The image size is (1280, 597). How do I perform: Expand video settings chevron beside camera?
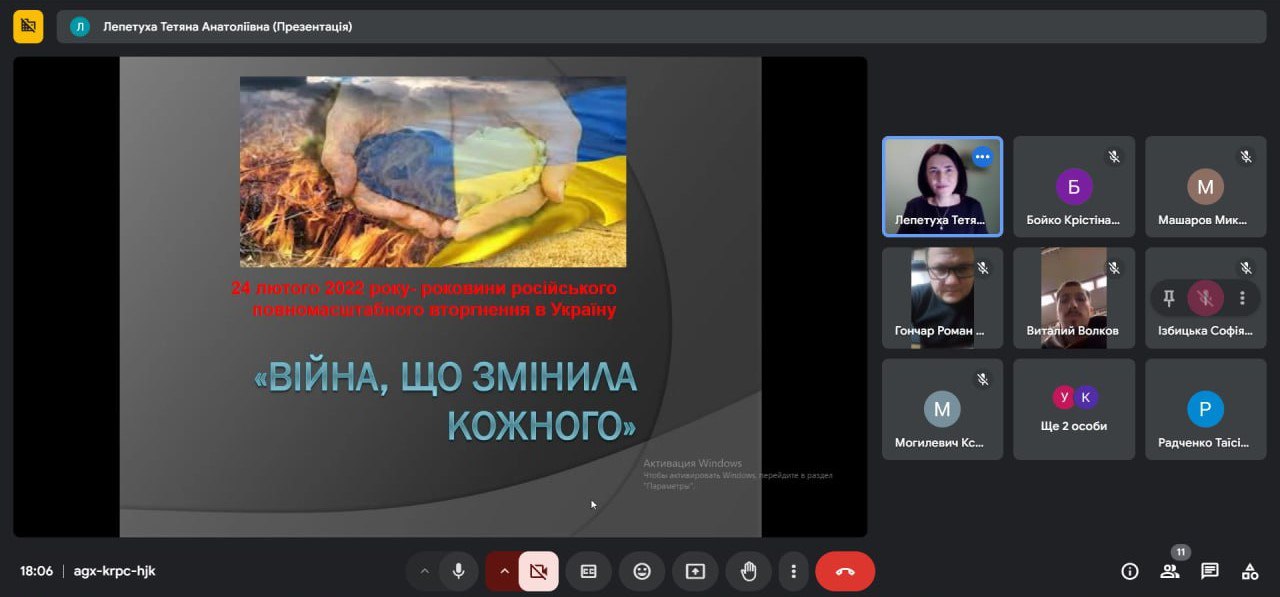point(504,571)
